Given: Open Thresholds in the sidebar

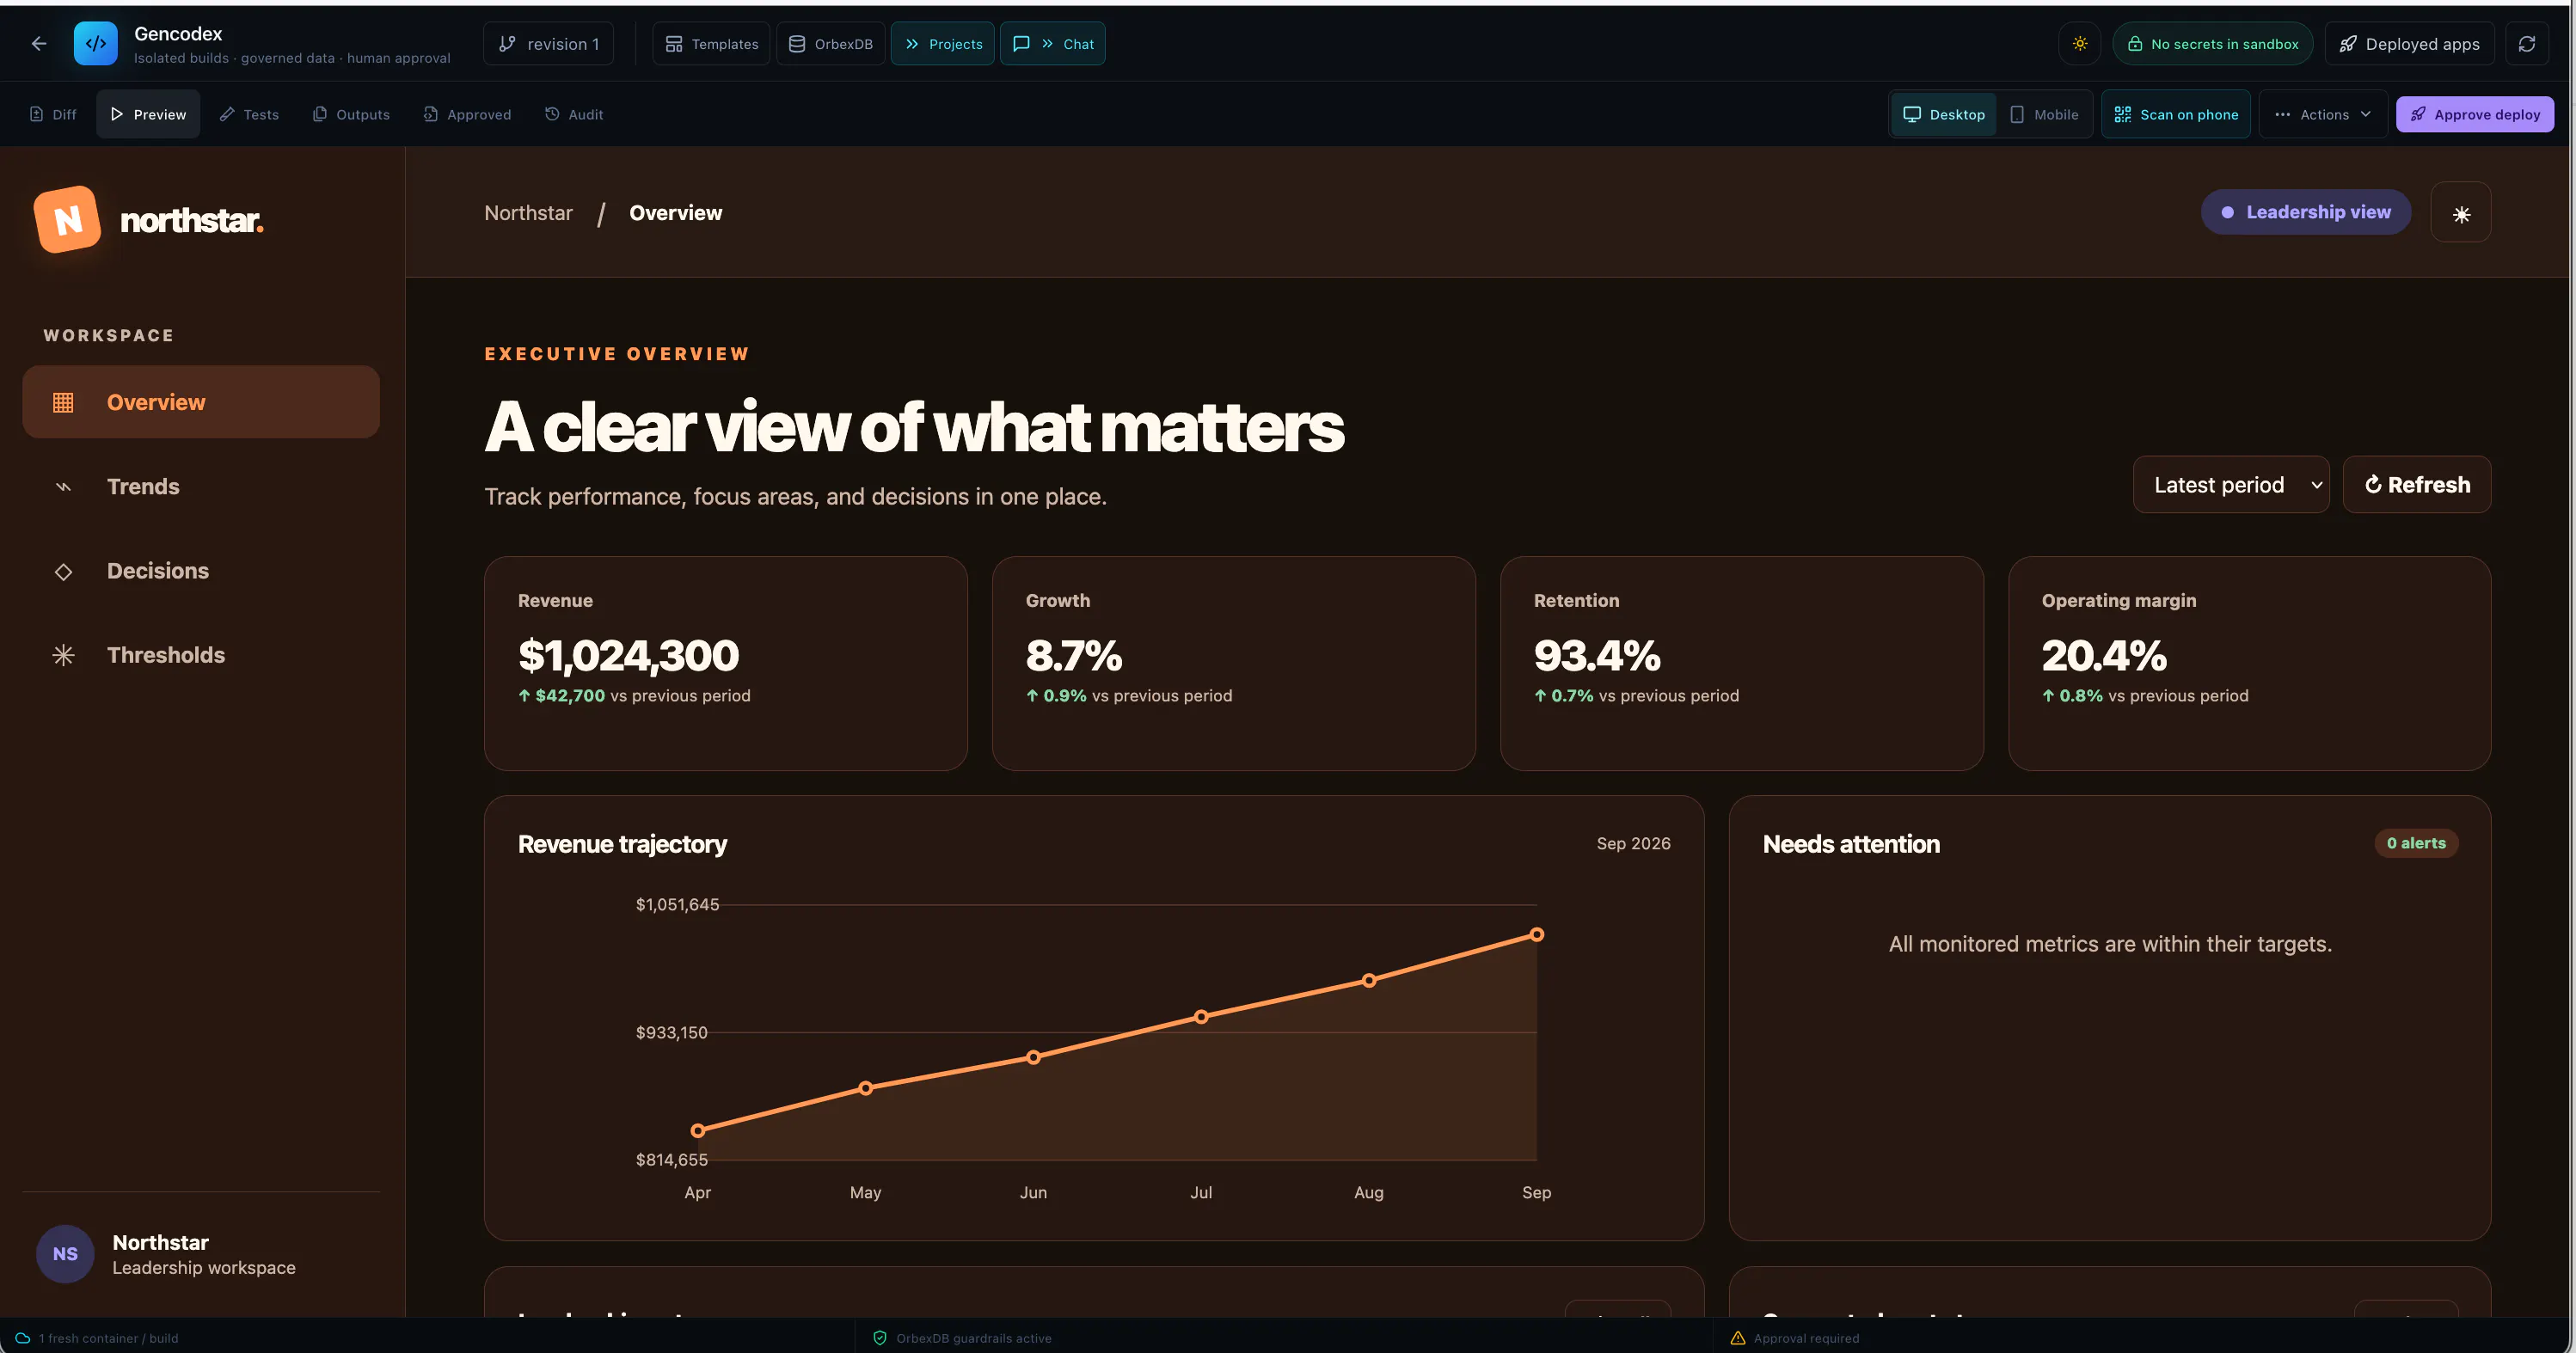Looking at the screenshot, I should (201, 655).
